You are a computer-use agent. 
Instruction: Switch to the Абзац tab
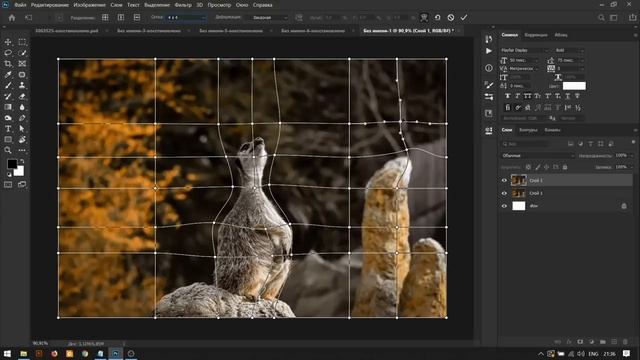coord(561,35)
